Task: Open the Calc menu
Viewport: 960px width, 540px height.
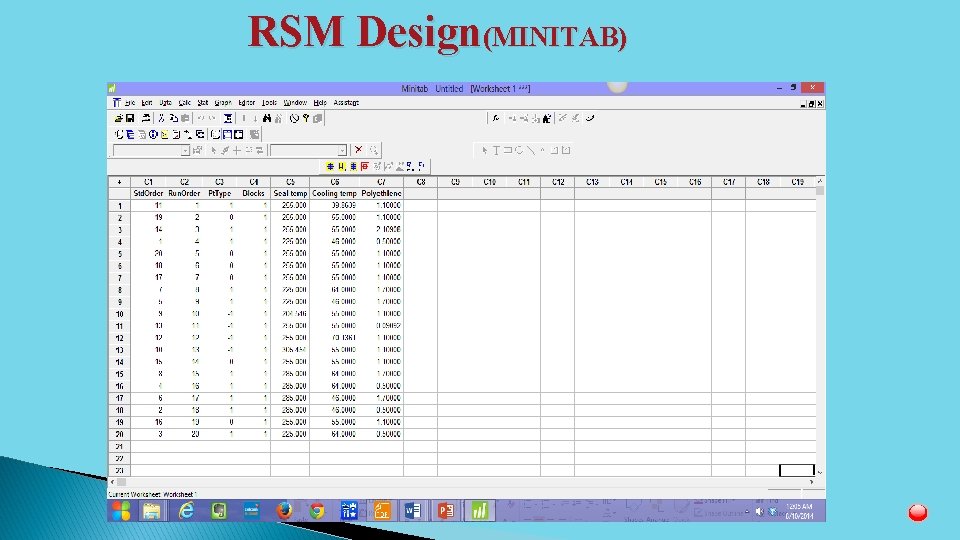Action: (184, 103)
